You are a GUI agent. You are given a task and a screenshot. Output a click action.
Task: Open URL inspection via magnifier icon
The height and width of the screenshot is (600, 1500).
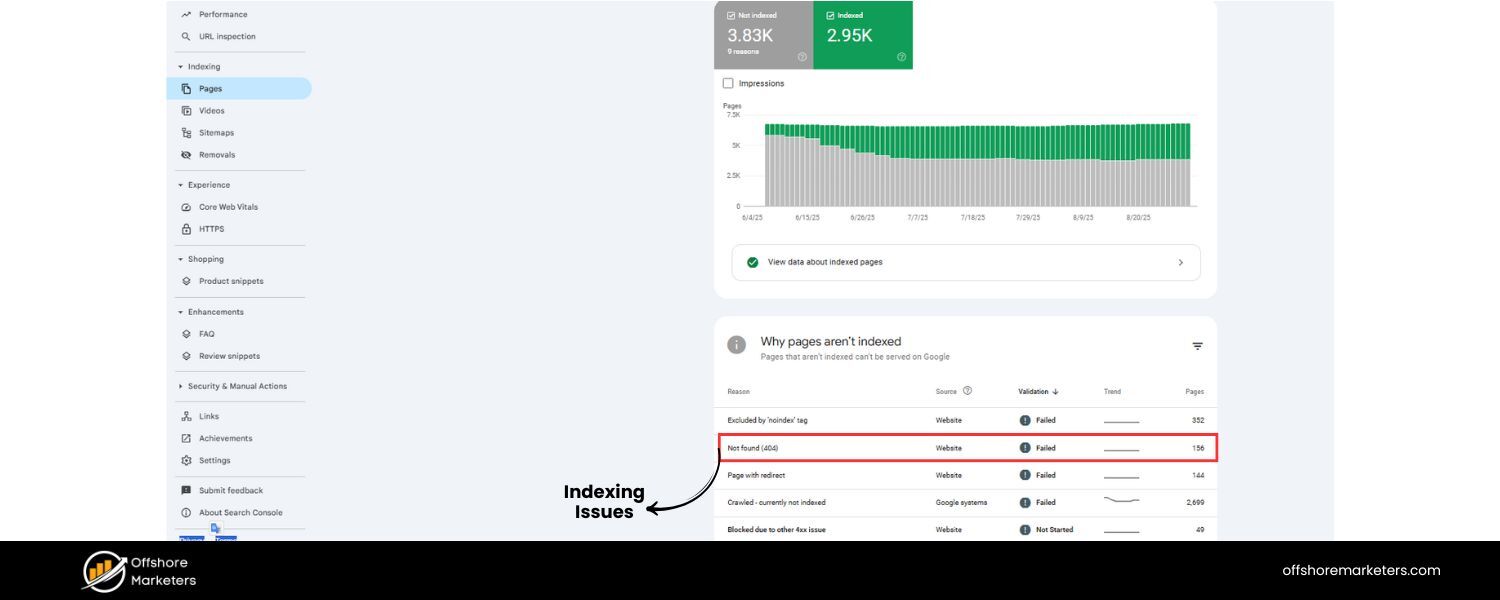tap(185, 36)
